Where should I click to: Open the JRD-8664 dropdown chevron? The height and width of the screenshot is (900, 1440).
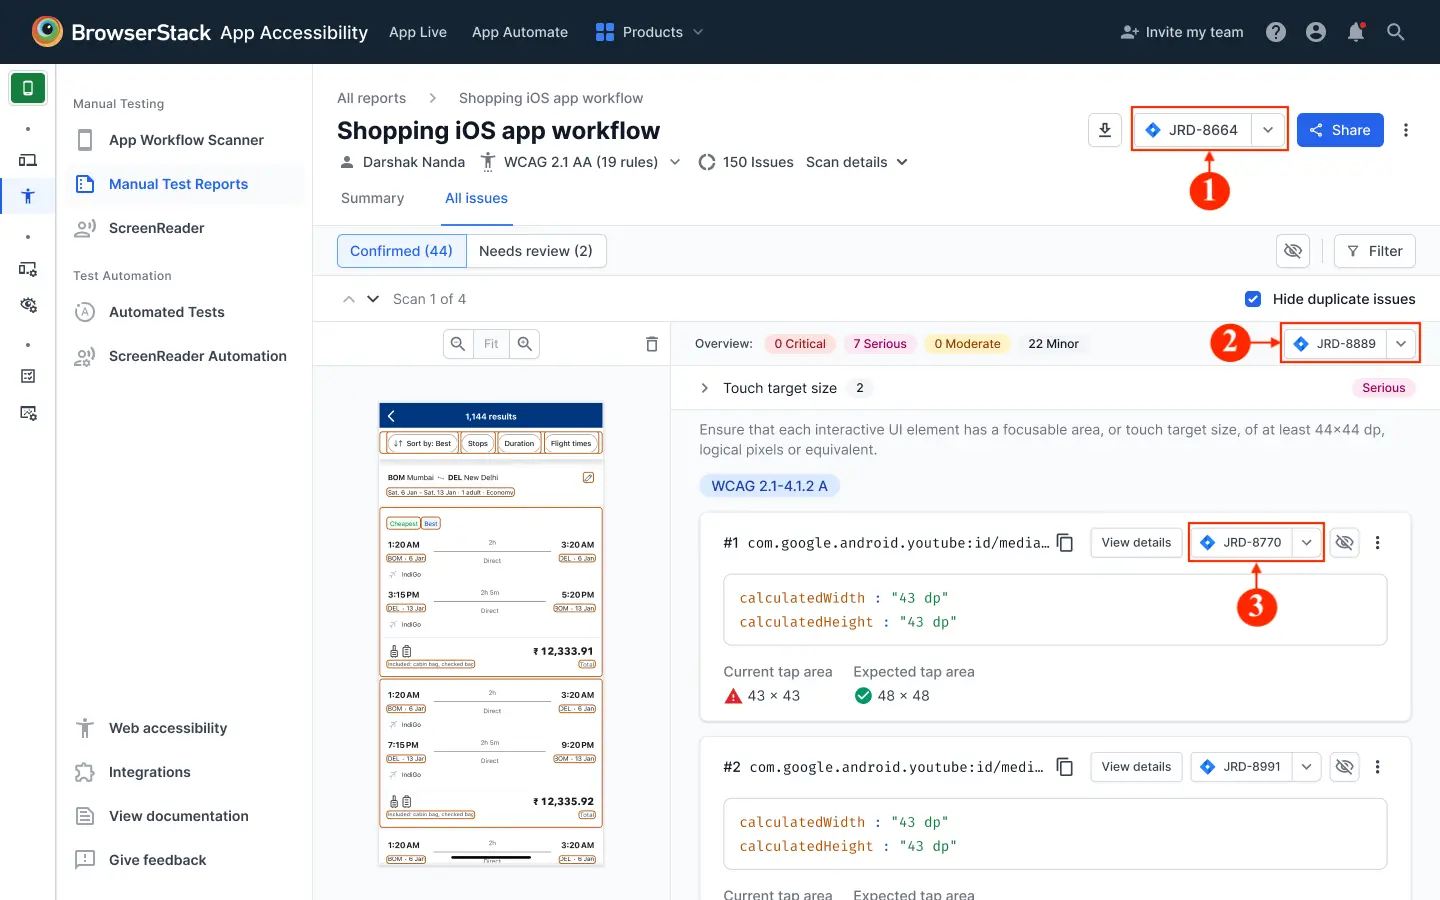click(x=1268, y=129)
